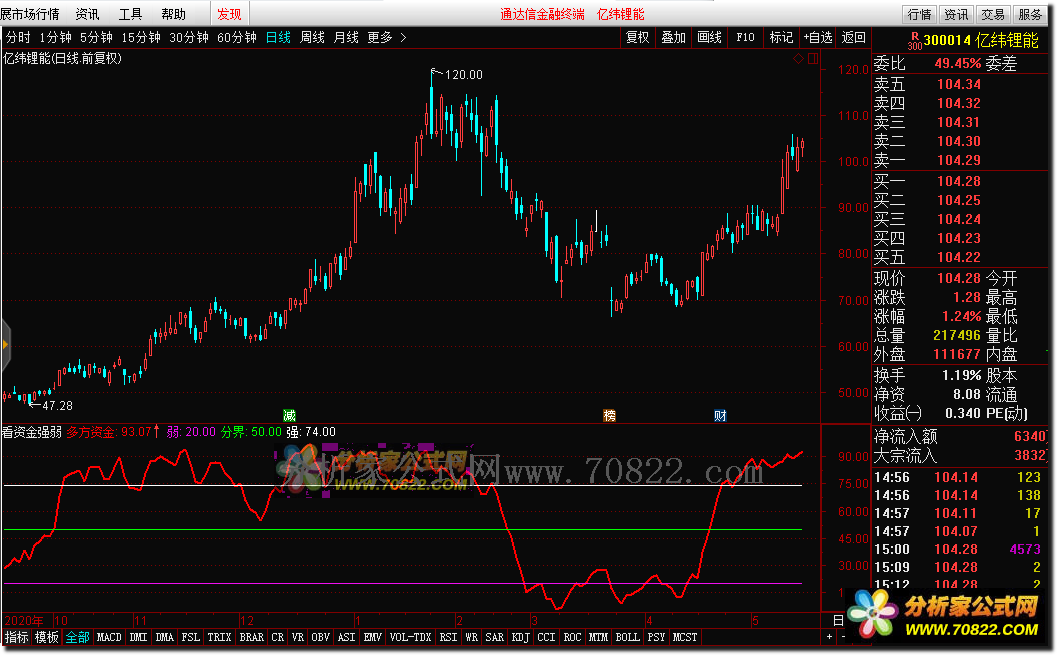This screenshot has width=1058, height=655.
Task: Select the VOL-TDX indicator
Action: click(410, 637)
